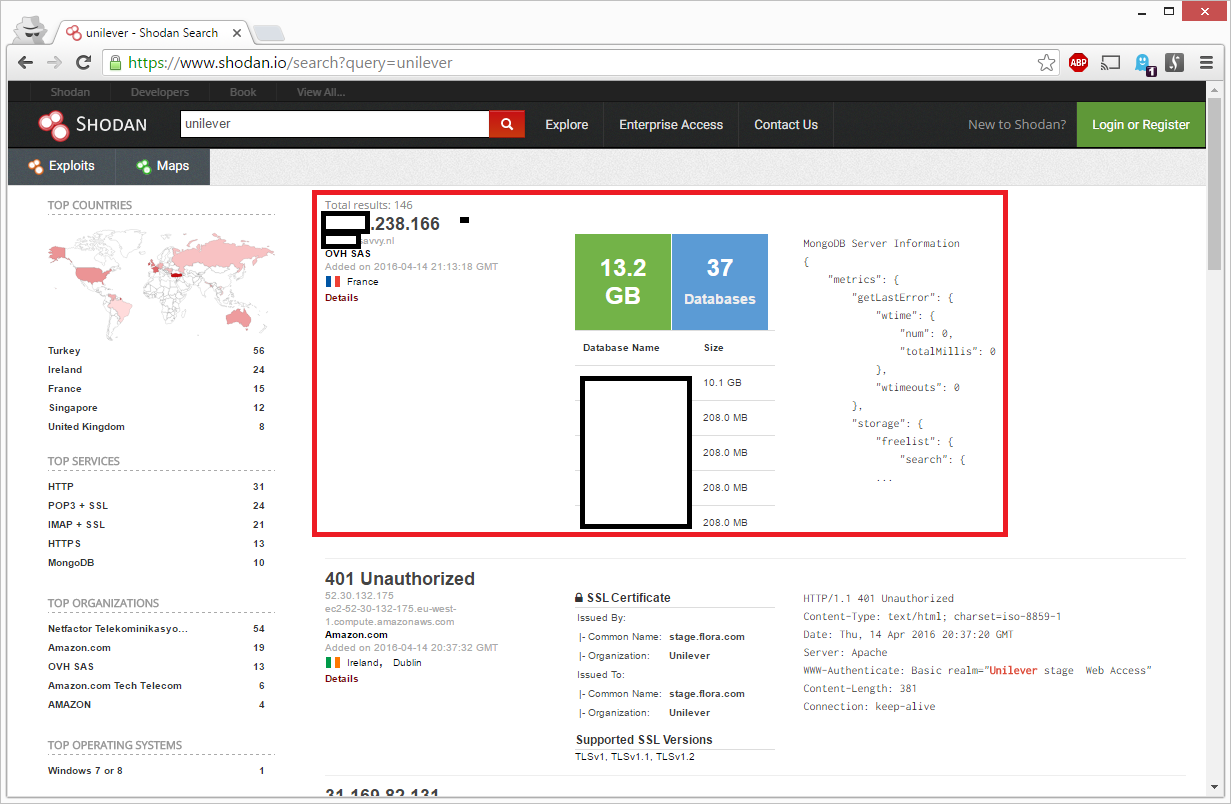This screenshot has width=1231, height=804.
Task: Click the S extension icon in toolbar
Action: pyautogui.click(x=1175, y=63)
